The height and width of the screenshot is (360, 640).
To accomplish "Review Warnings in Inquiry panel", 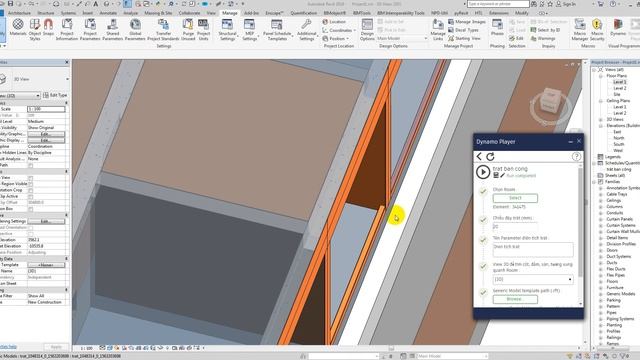I will pos(543,38).
